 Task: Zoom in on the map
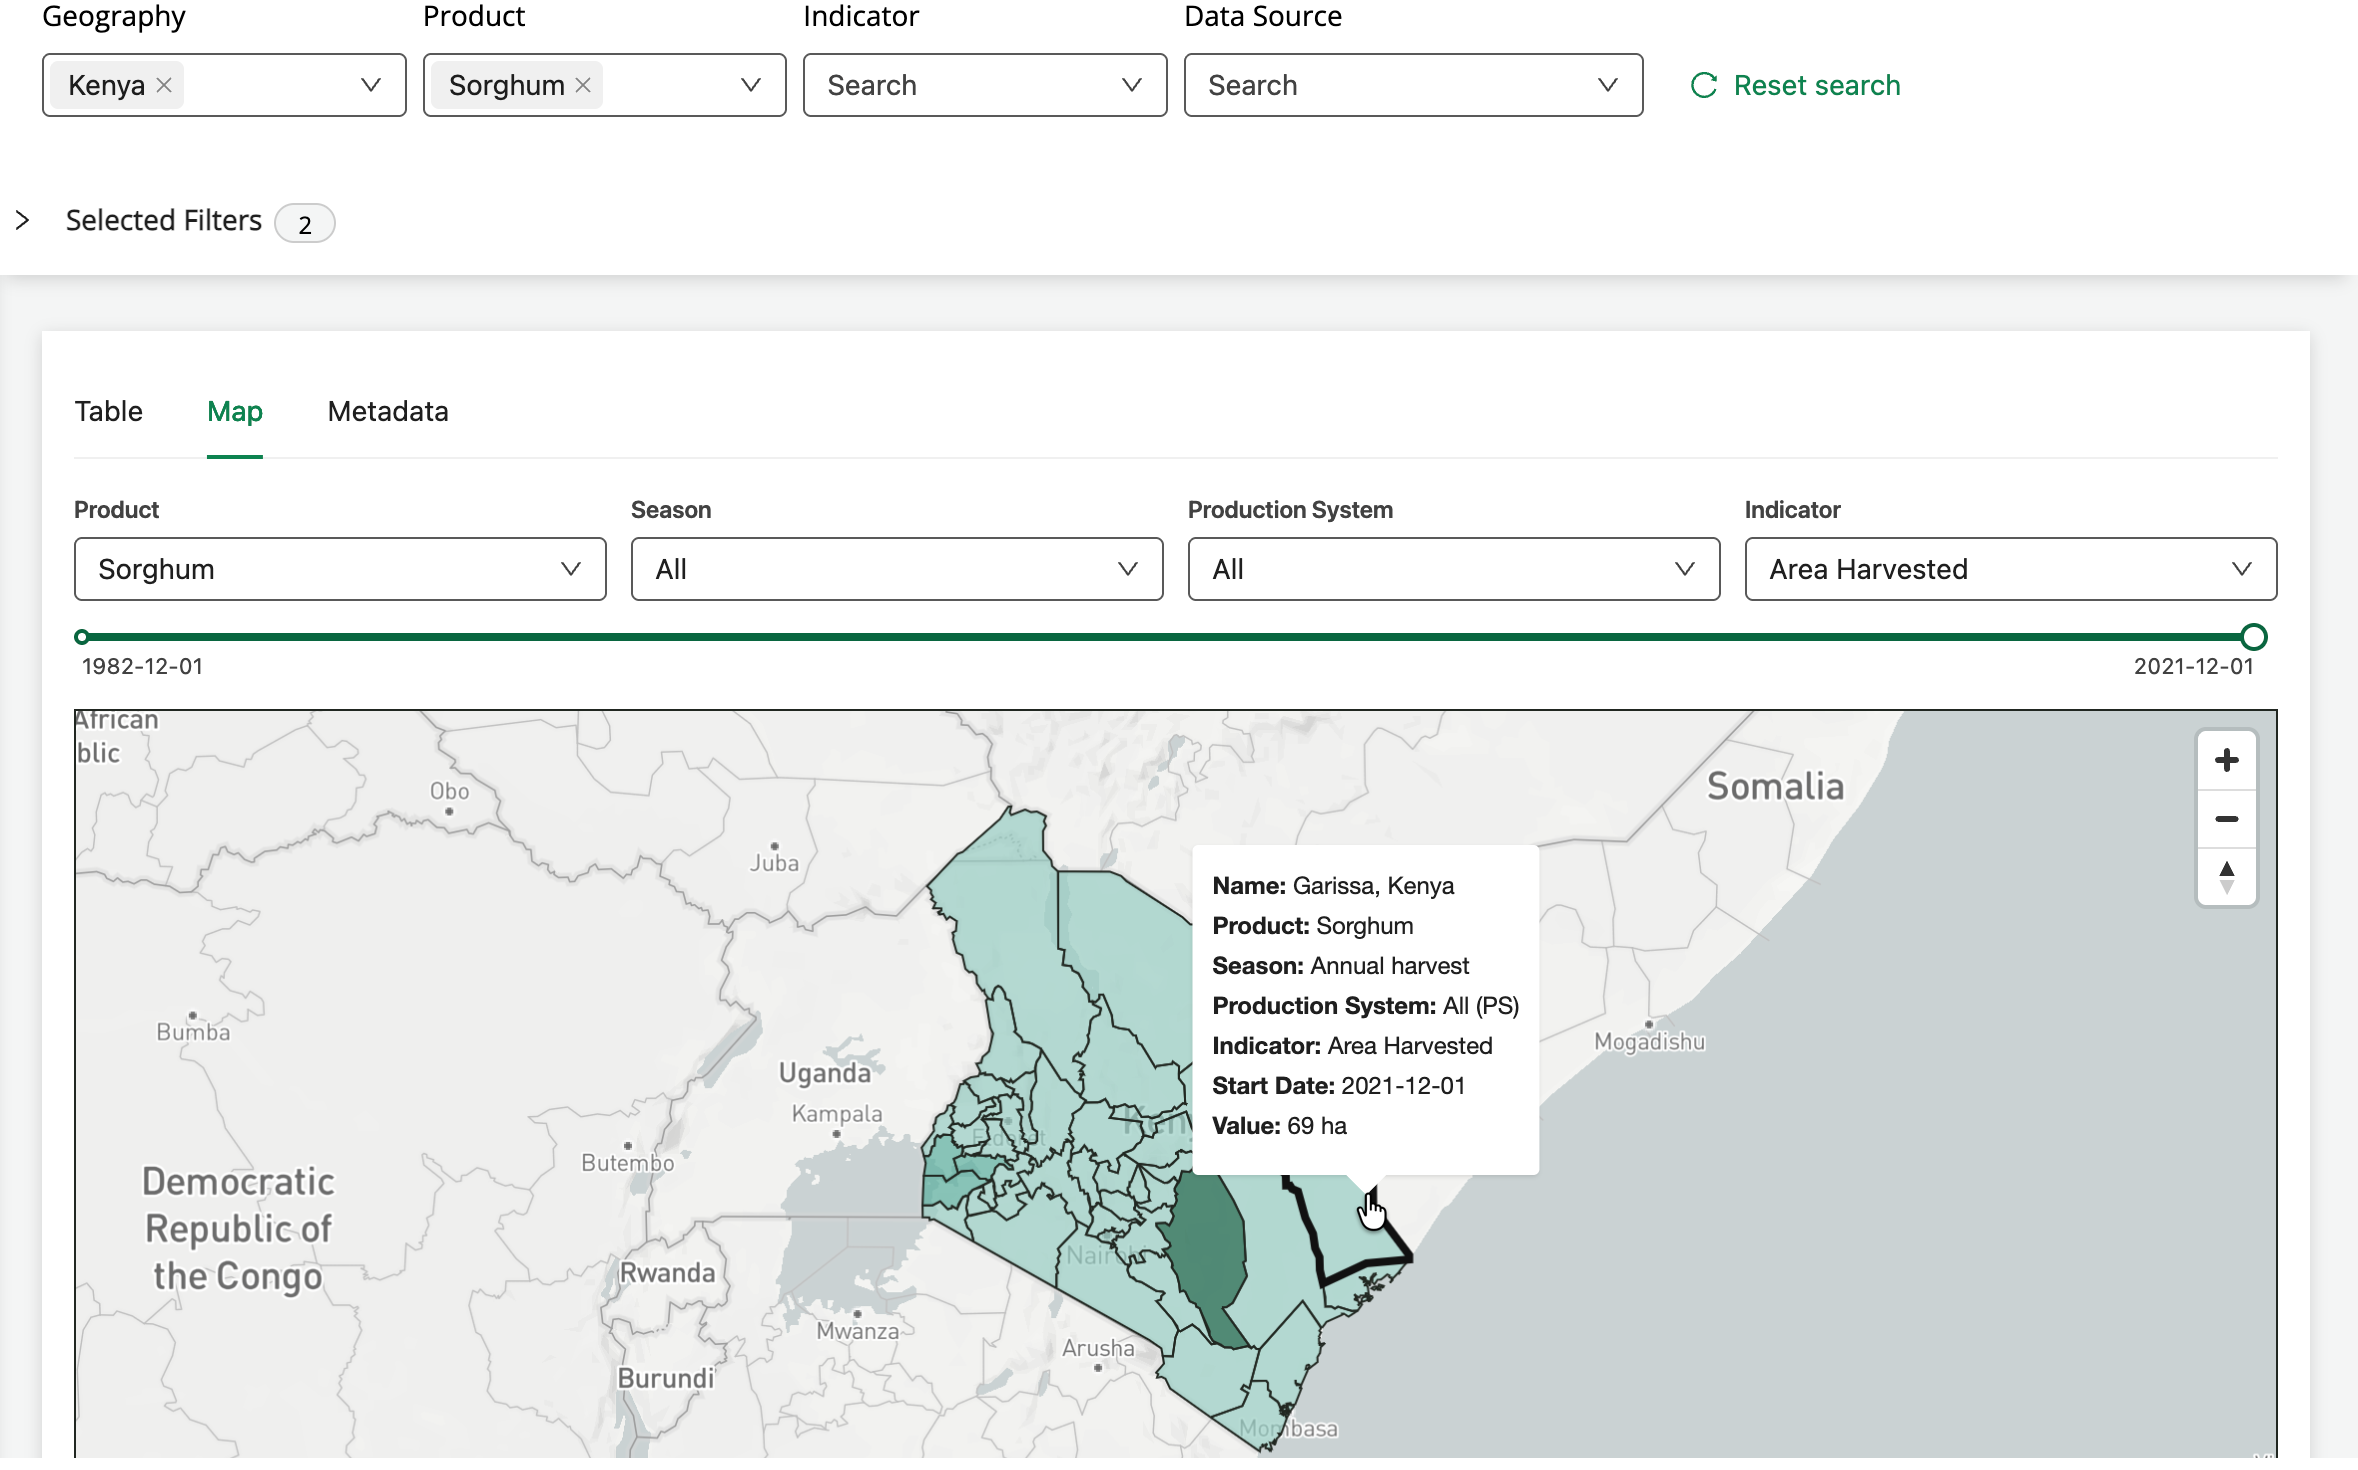point(2226,761)
